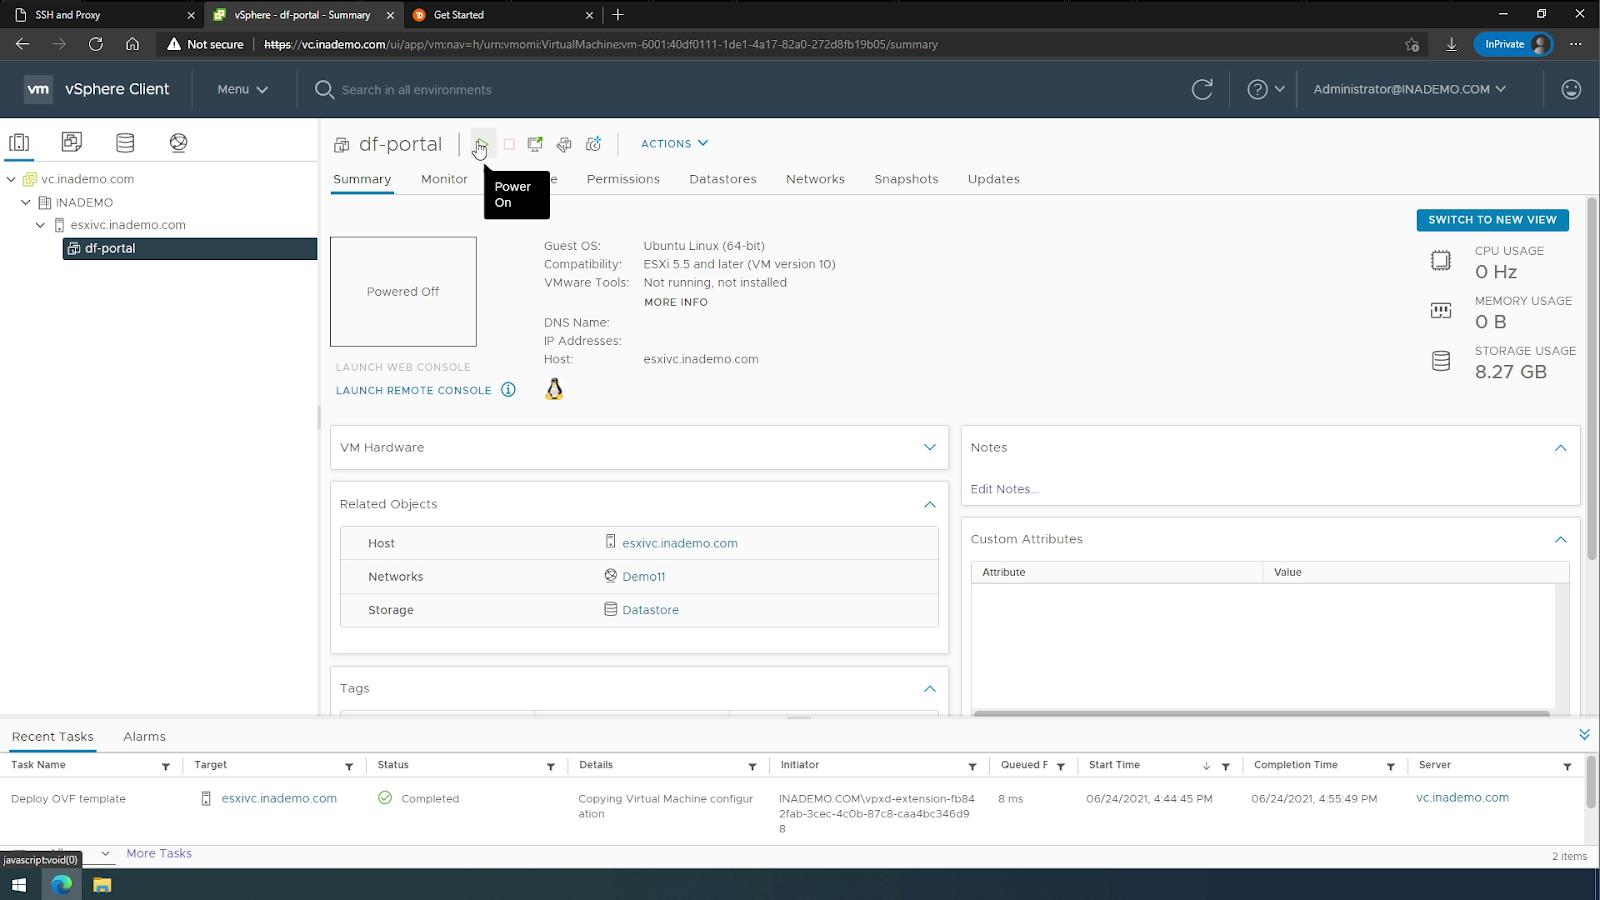Click the browser downloads icon
The height and width of the screenshot is (900, 1600).
(x=1451, y=44)
